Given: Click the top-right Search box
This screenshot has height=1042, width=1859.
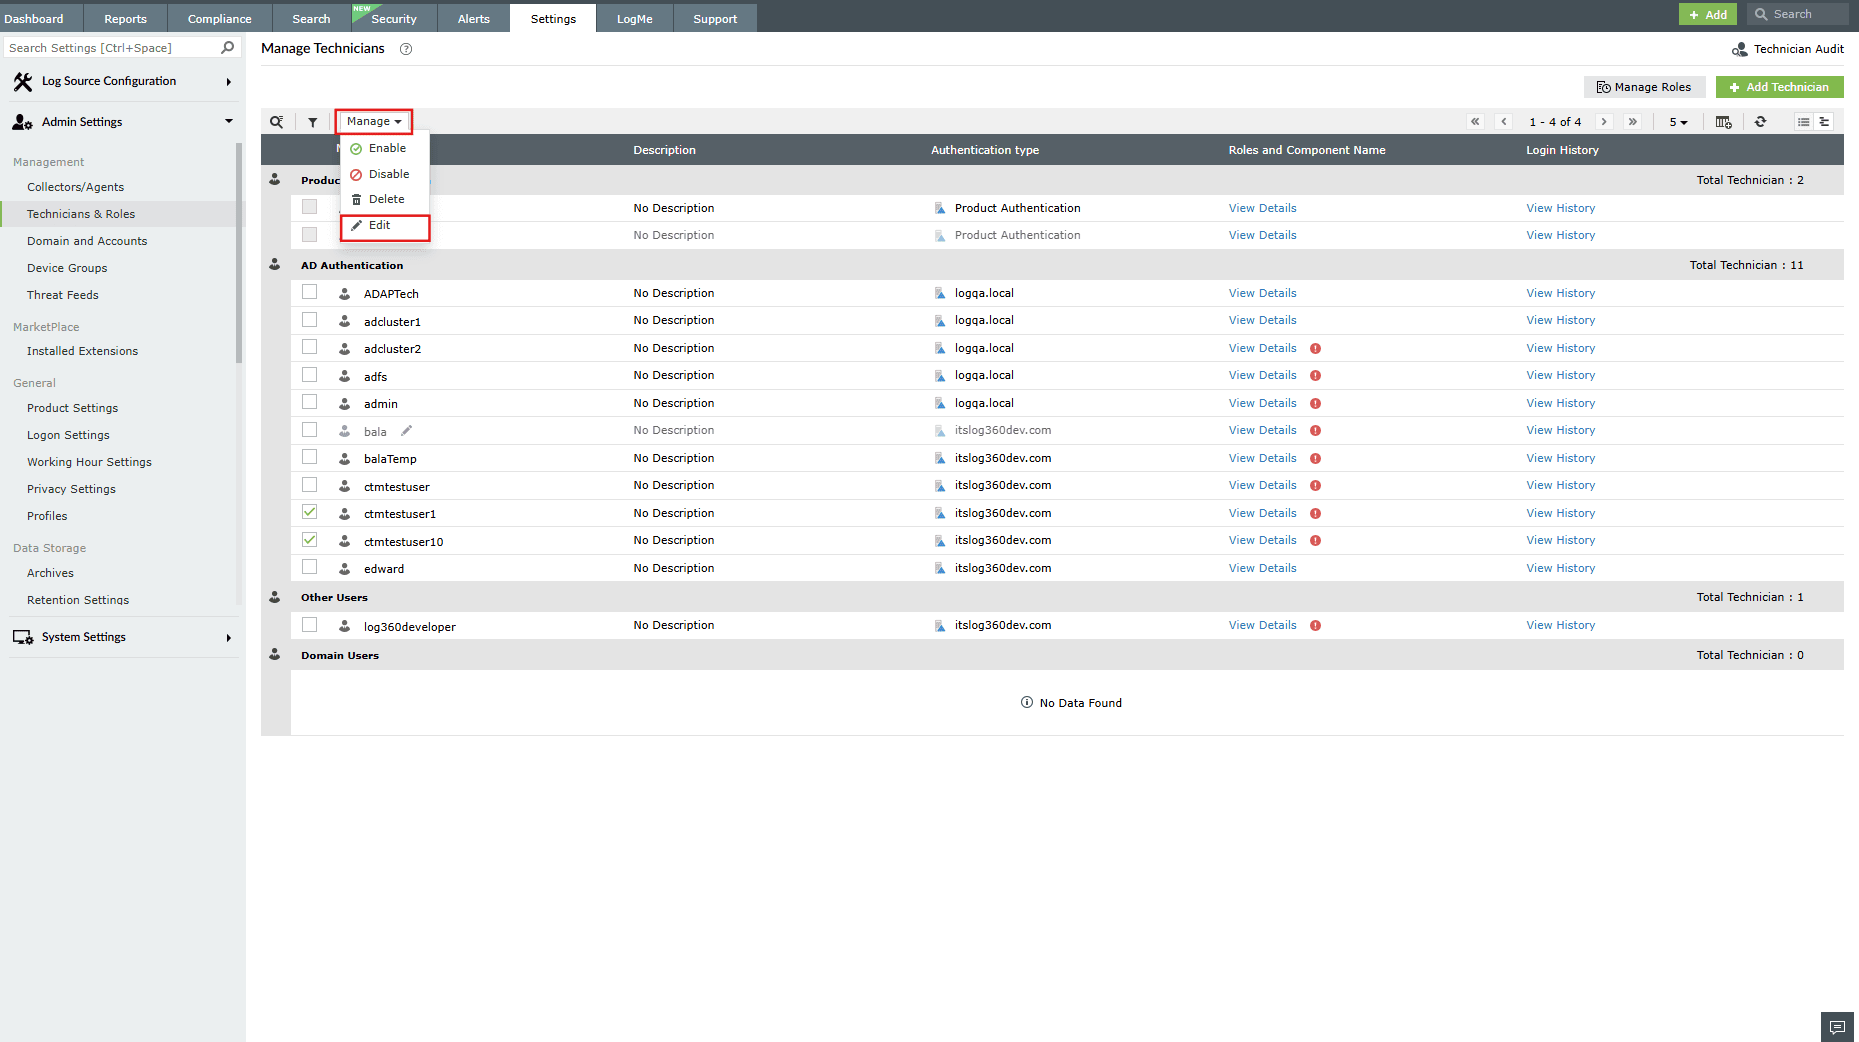Looking at the screenshot, I should (1800, 15).
